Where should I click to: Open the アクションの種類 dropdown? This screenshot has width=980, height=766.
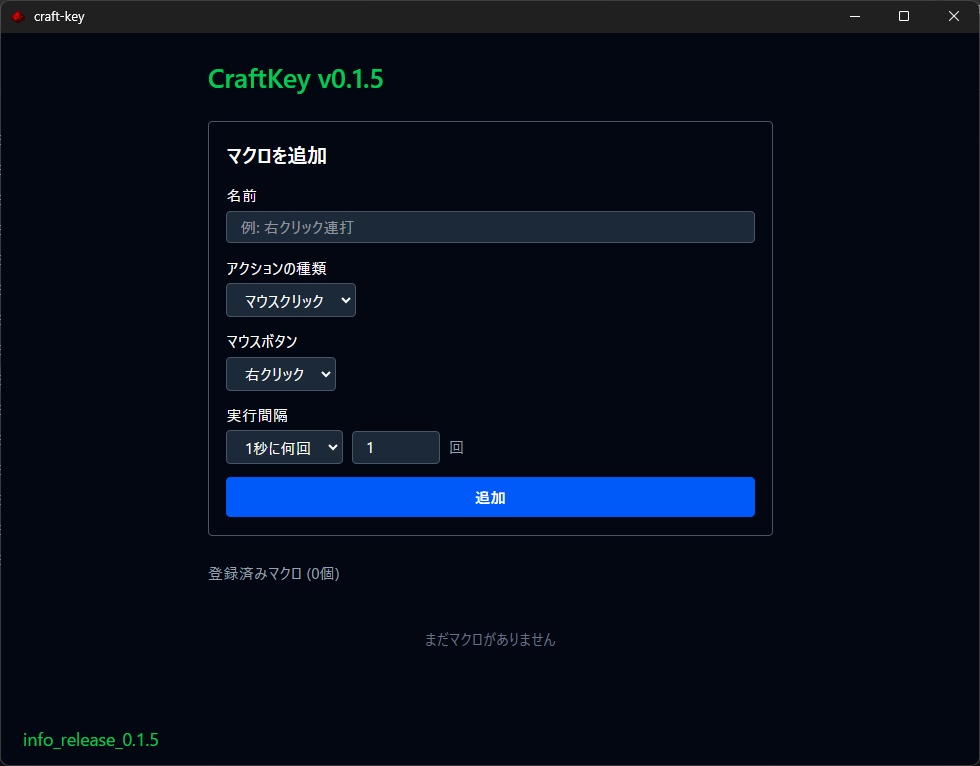[x=290, y=300]
